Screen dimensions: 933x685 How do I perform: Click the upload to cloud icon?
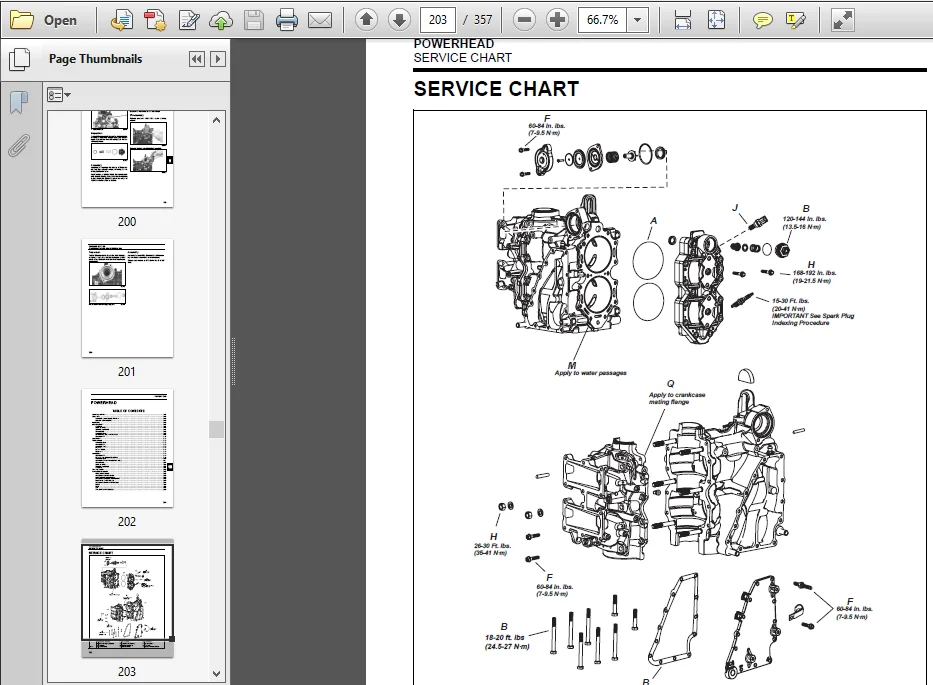[x=221, y=21]
